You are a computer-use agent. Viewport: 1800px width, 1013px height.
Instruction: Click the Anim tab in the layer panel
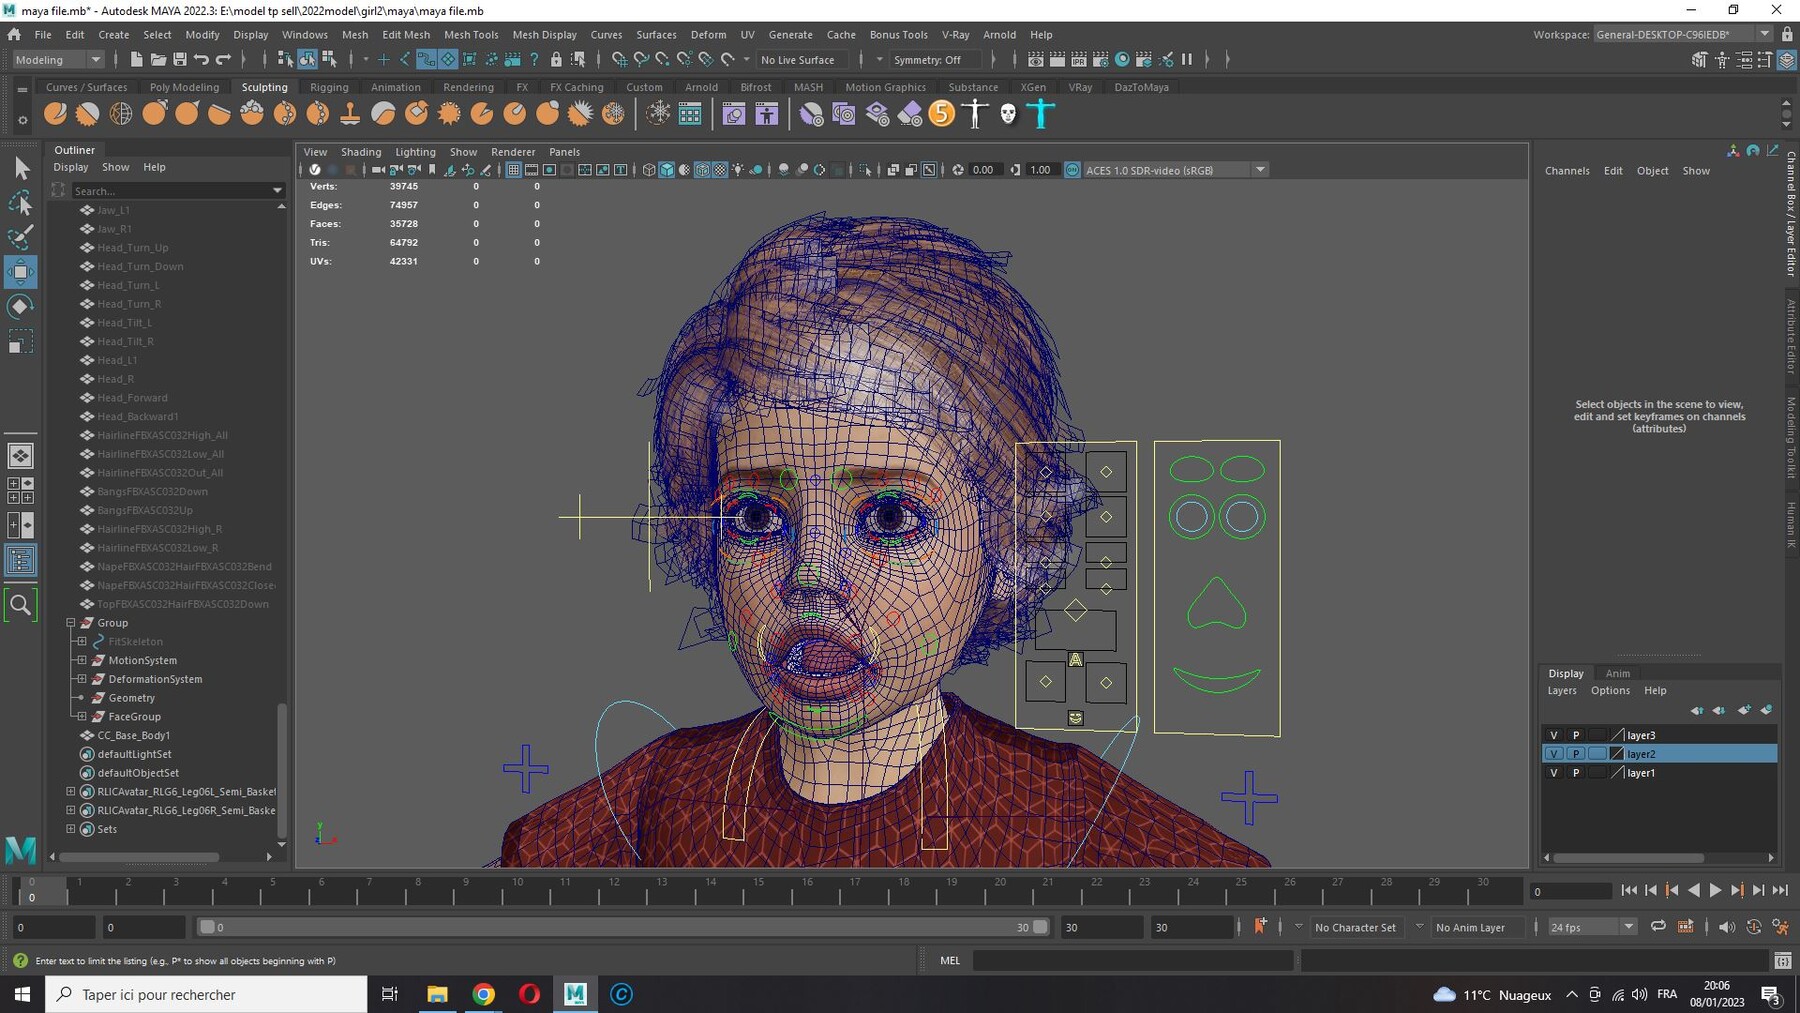1618,674
